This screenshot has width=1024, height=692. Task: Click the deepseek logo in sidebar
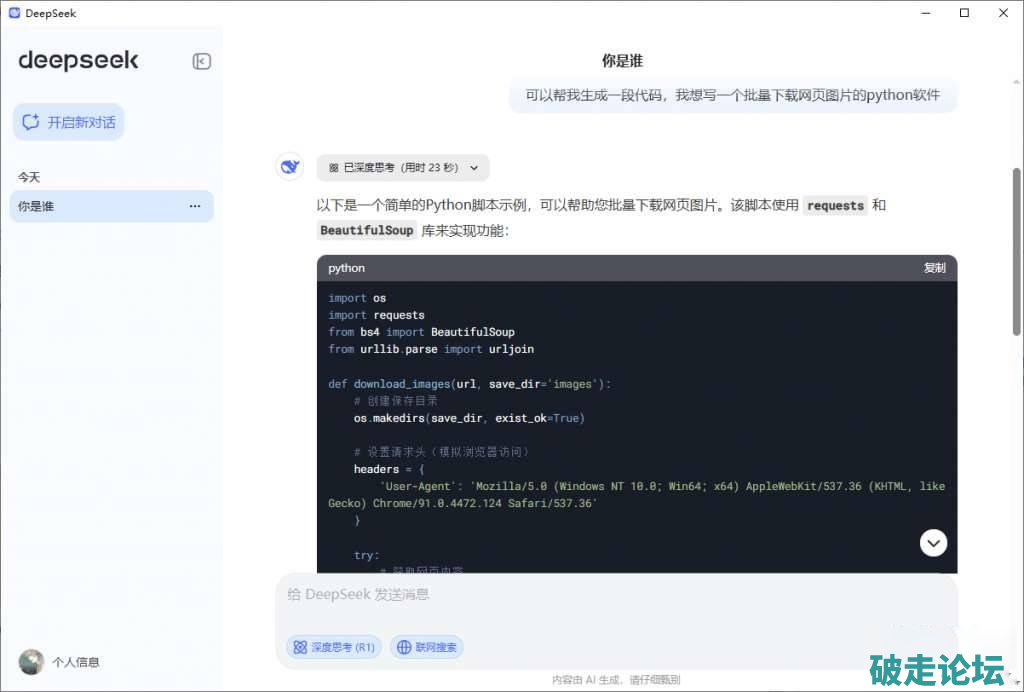(x=78, y=60)
